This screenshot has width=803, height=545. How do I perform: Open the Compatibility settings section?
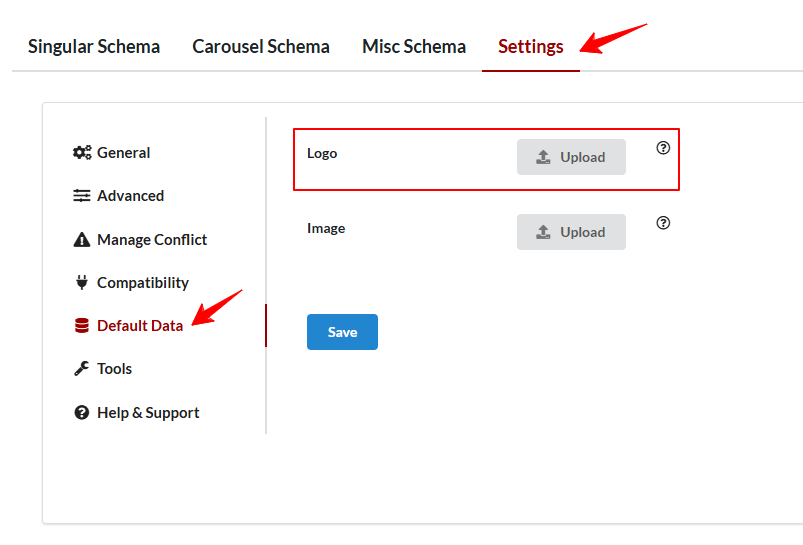[x=131, y=282]
